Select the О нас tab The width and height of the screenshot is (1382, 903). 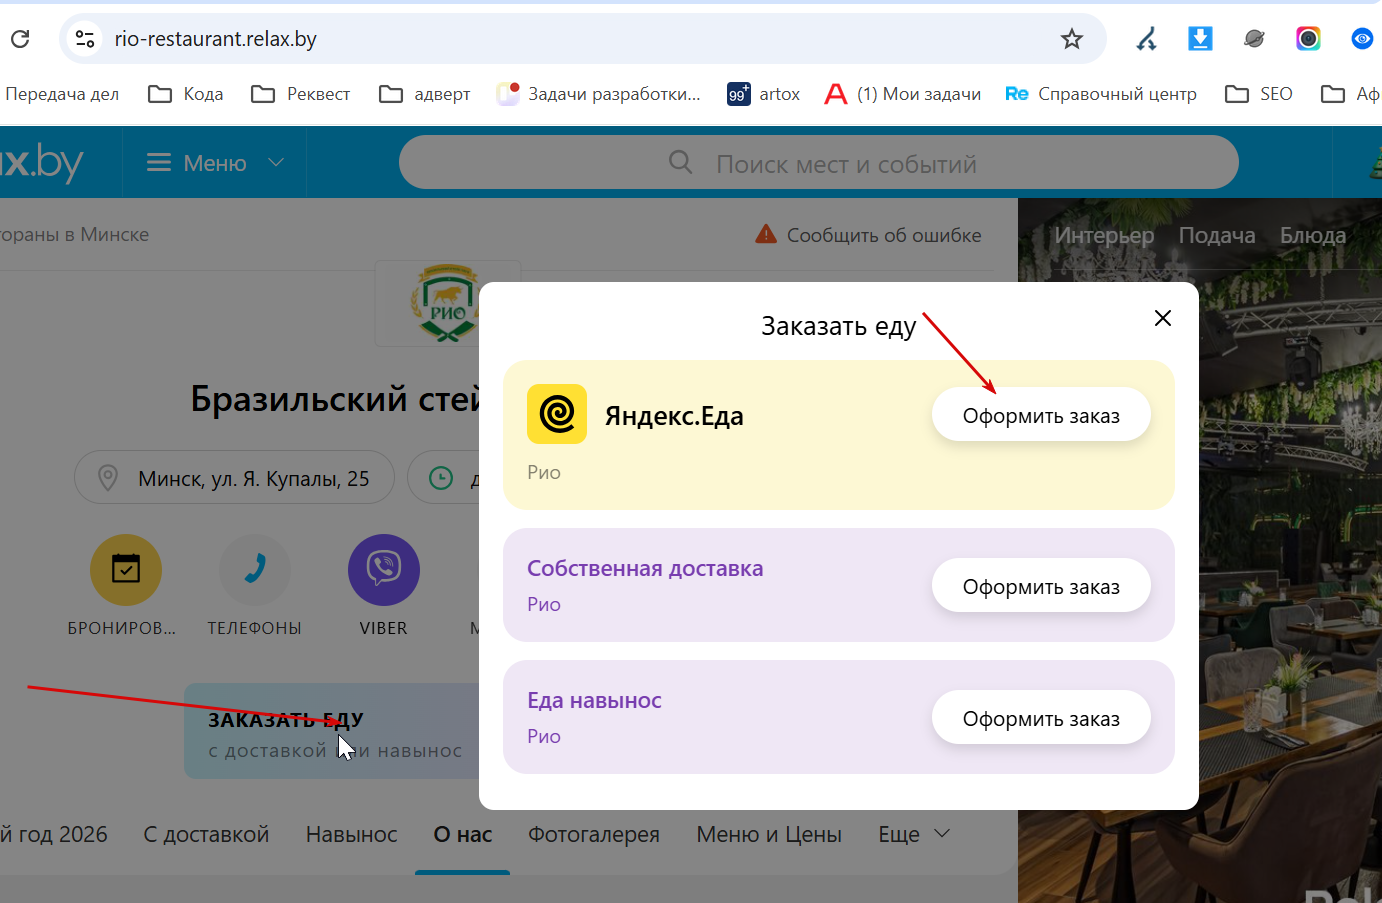pyautogui.click(x=463, y=834)
